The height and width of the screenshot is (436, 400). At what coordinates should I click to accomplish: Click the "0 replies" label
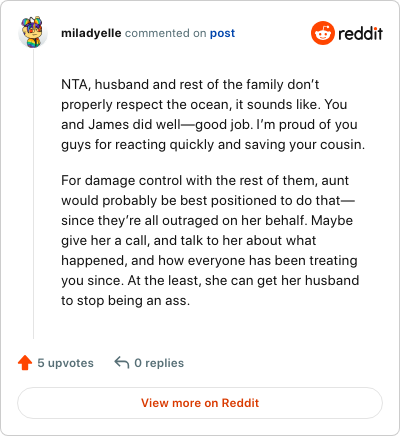[159, 363]
